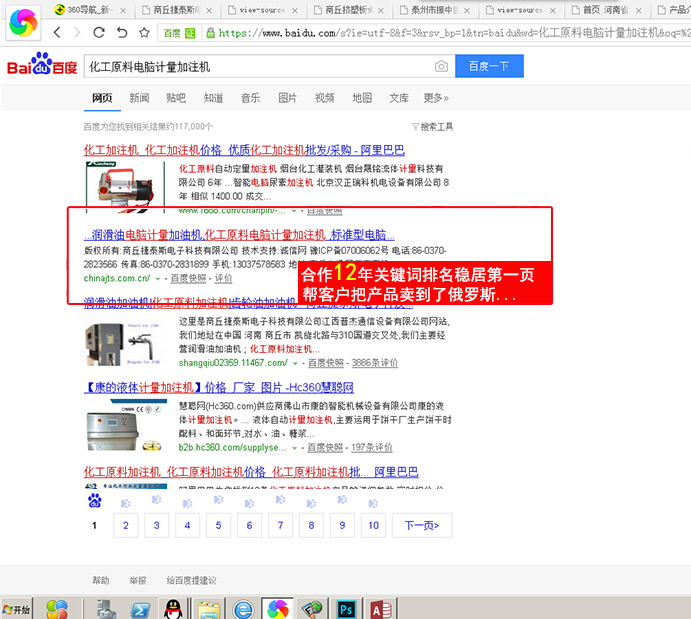
Task: Click the 百度一下 search button
Action: [489, 66]
